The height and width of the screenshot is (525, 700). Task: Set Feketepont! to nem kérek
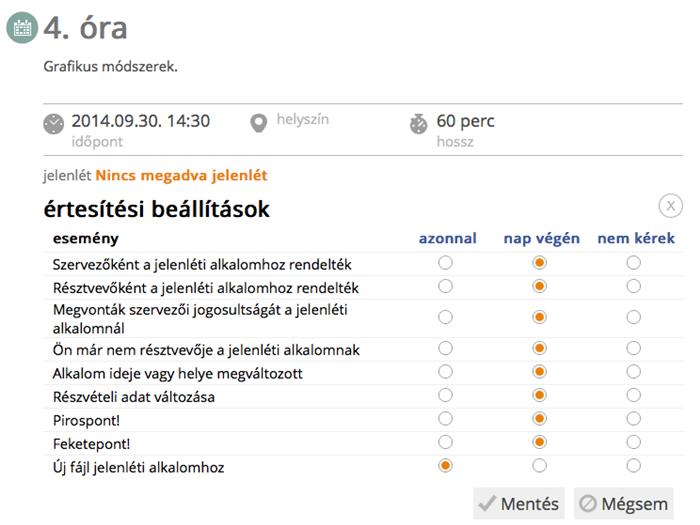(633, 441)
